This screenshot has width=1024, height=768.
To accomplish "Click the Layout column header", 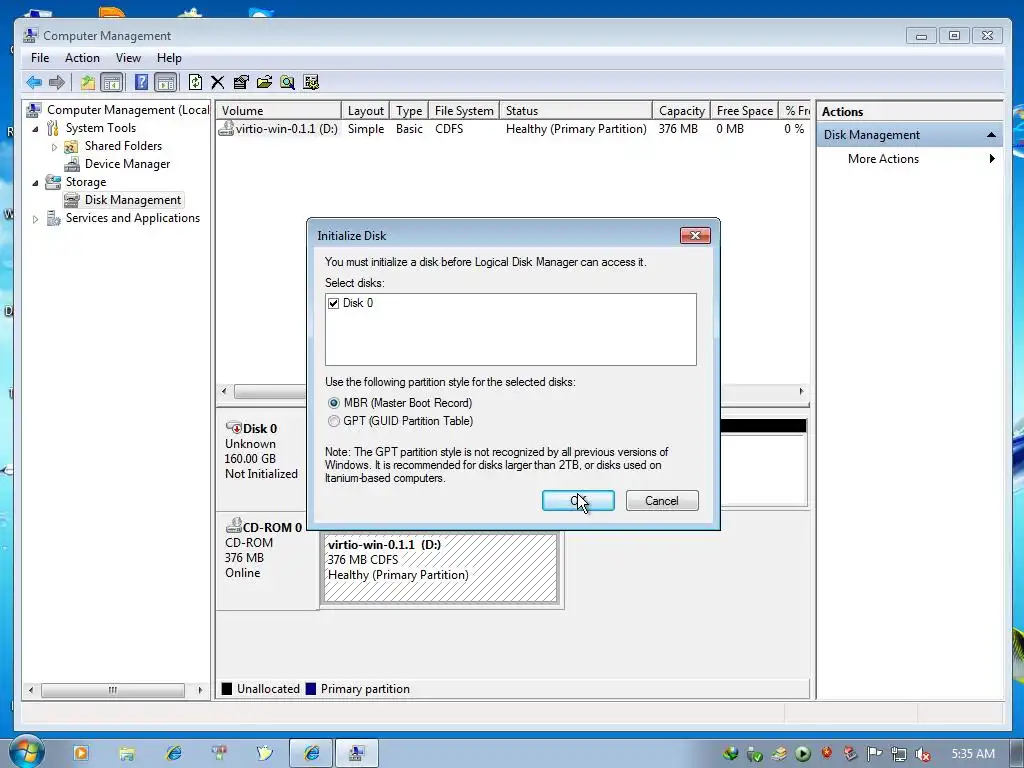I will [366, 111].
